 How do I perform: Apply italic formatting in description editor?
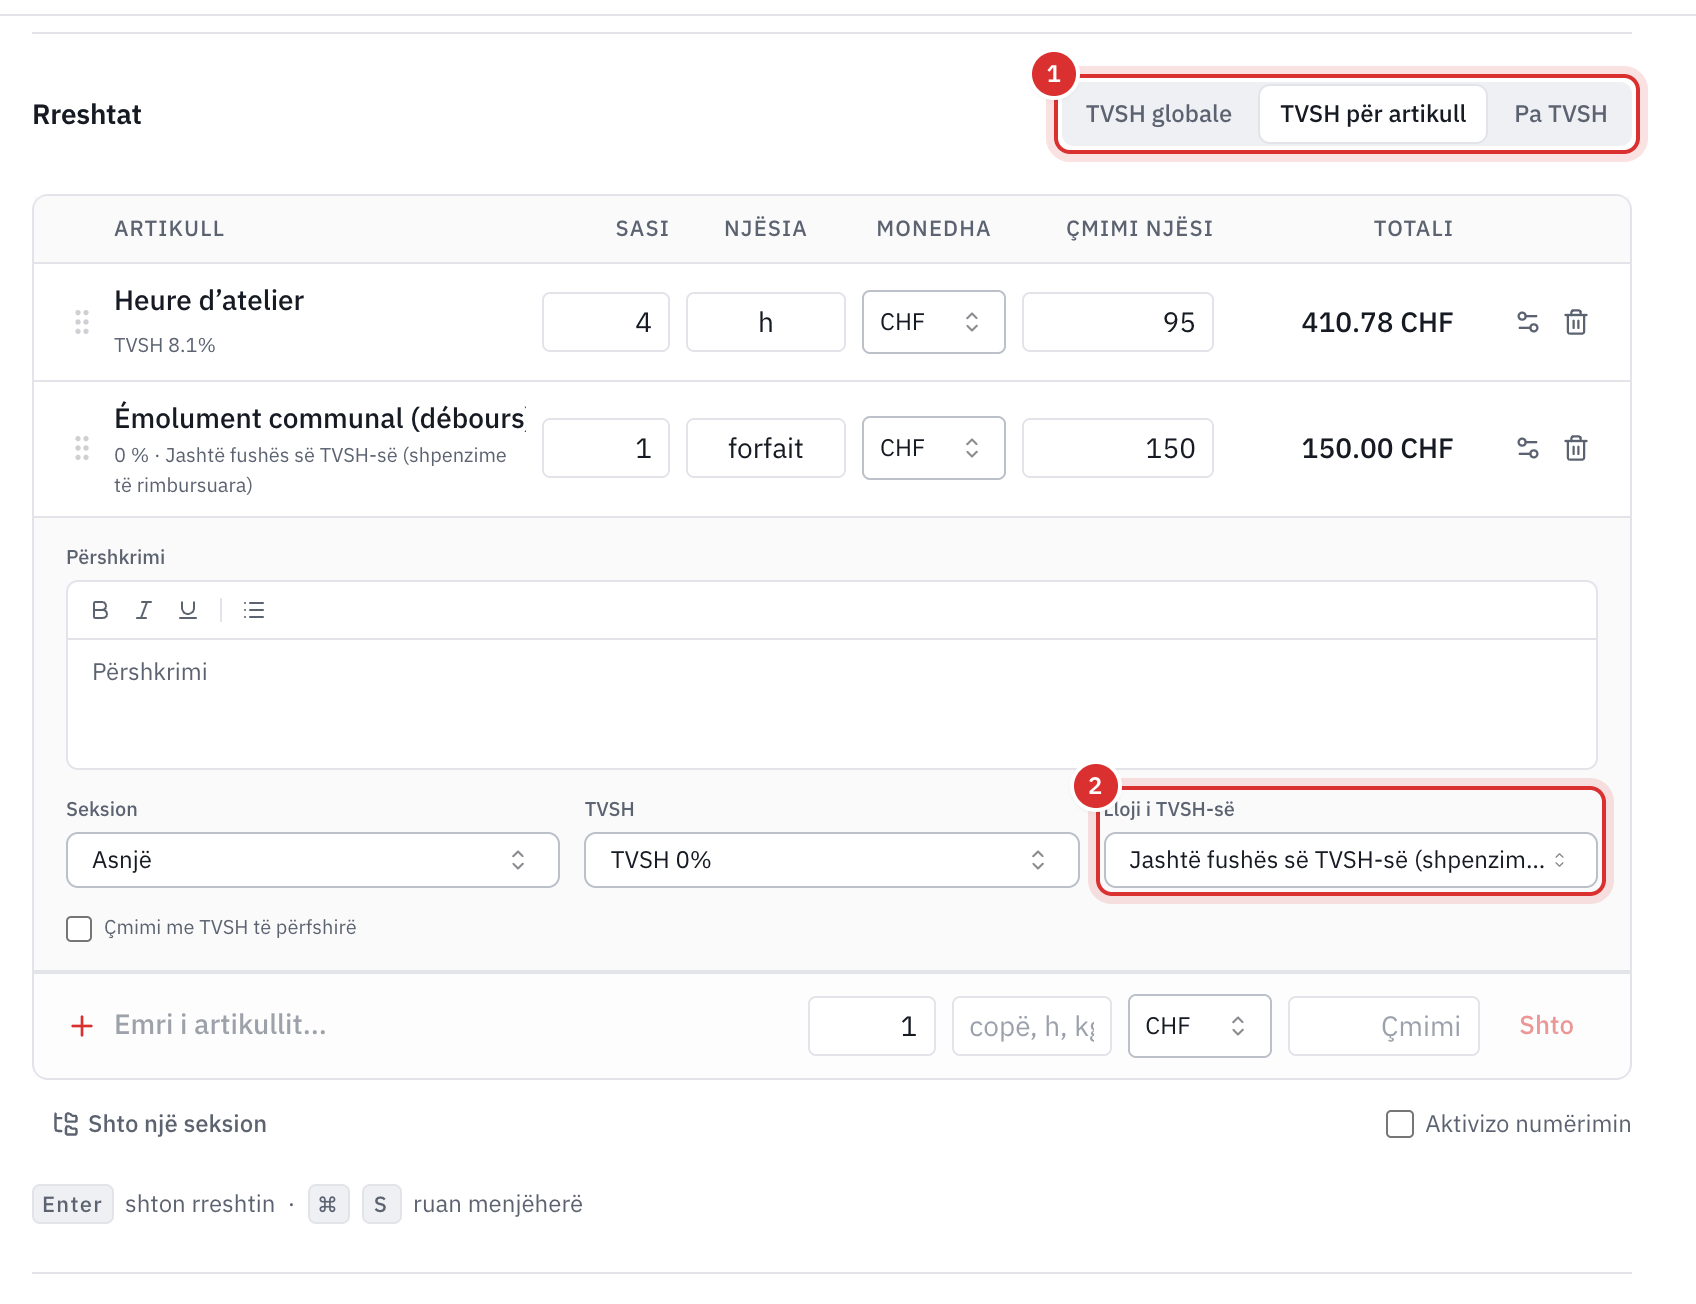click(144, 610)
